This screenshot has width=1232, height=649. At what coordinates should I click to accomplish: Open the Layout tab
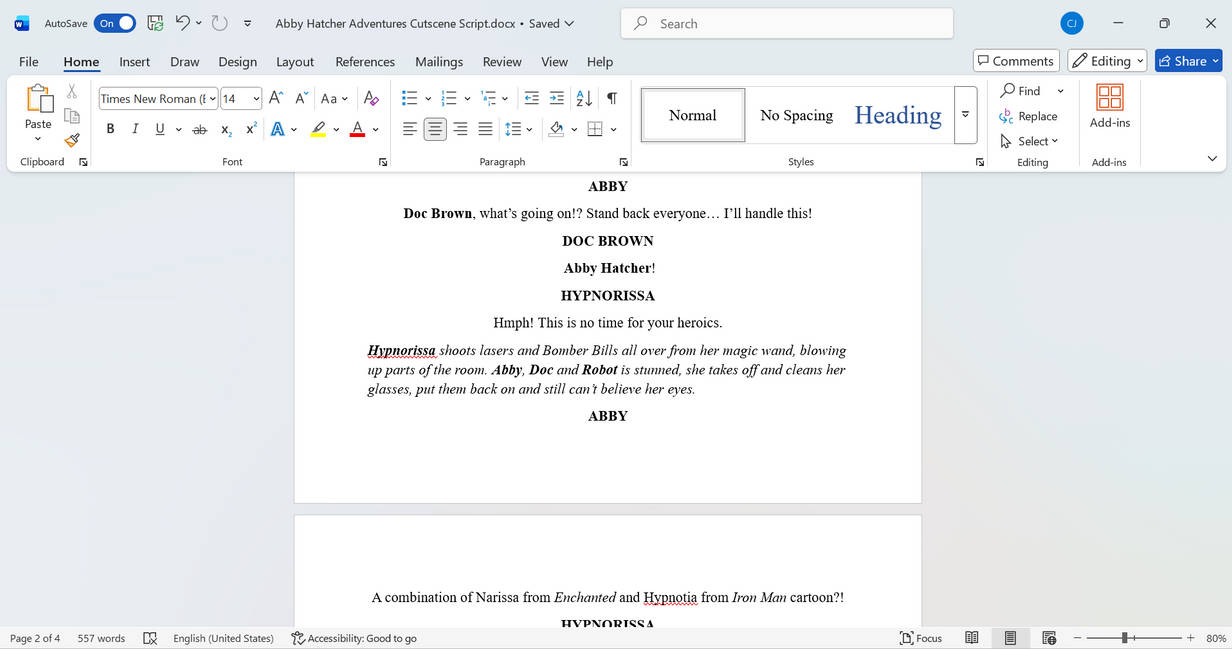pyautogui.click(x=295, y=61)
